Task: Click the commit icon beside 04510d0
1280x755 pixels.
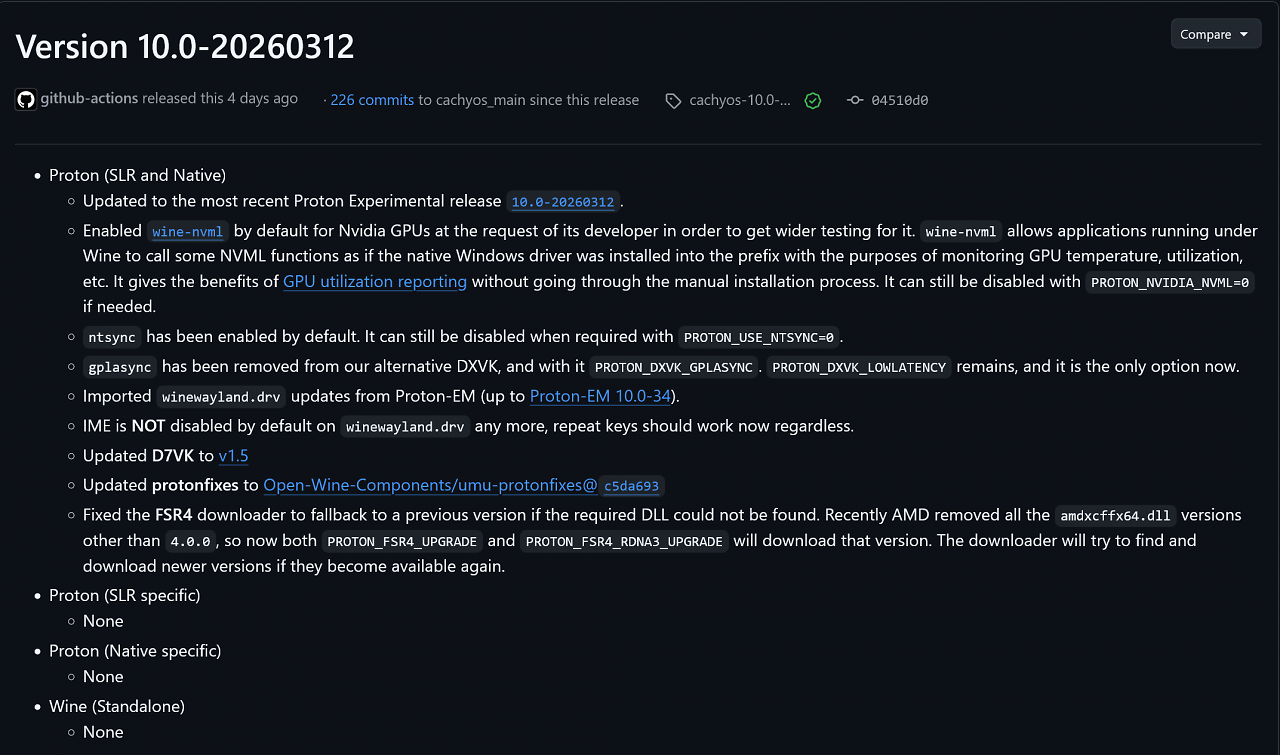Action: coord(855,100)
